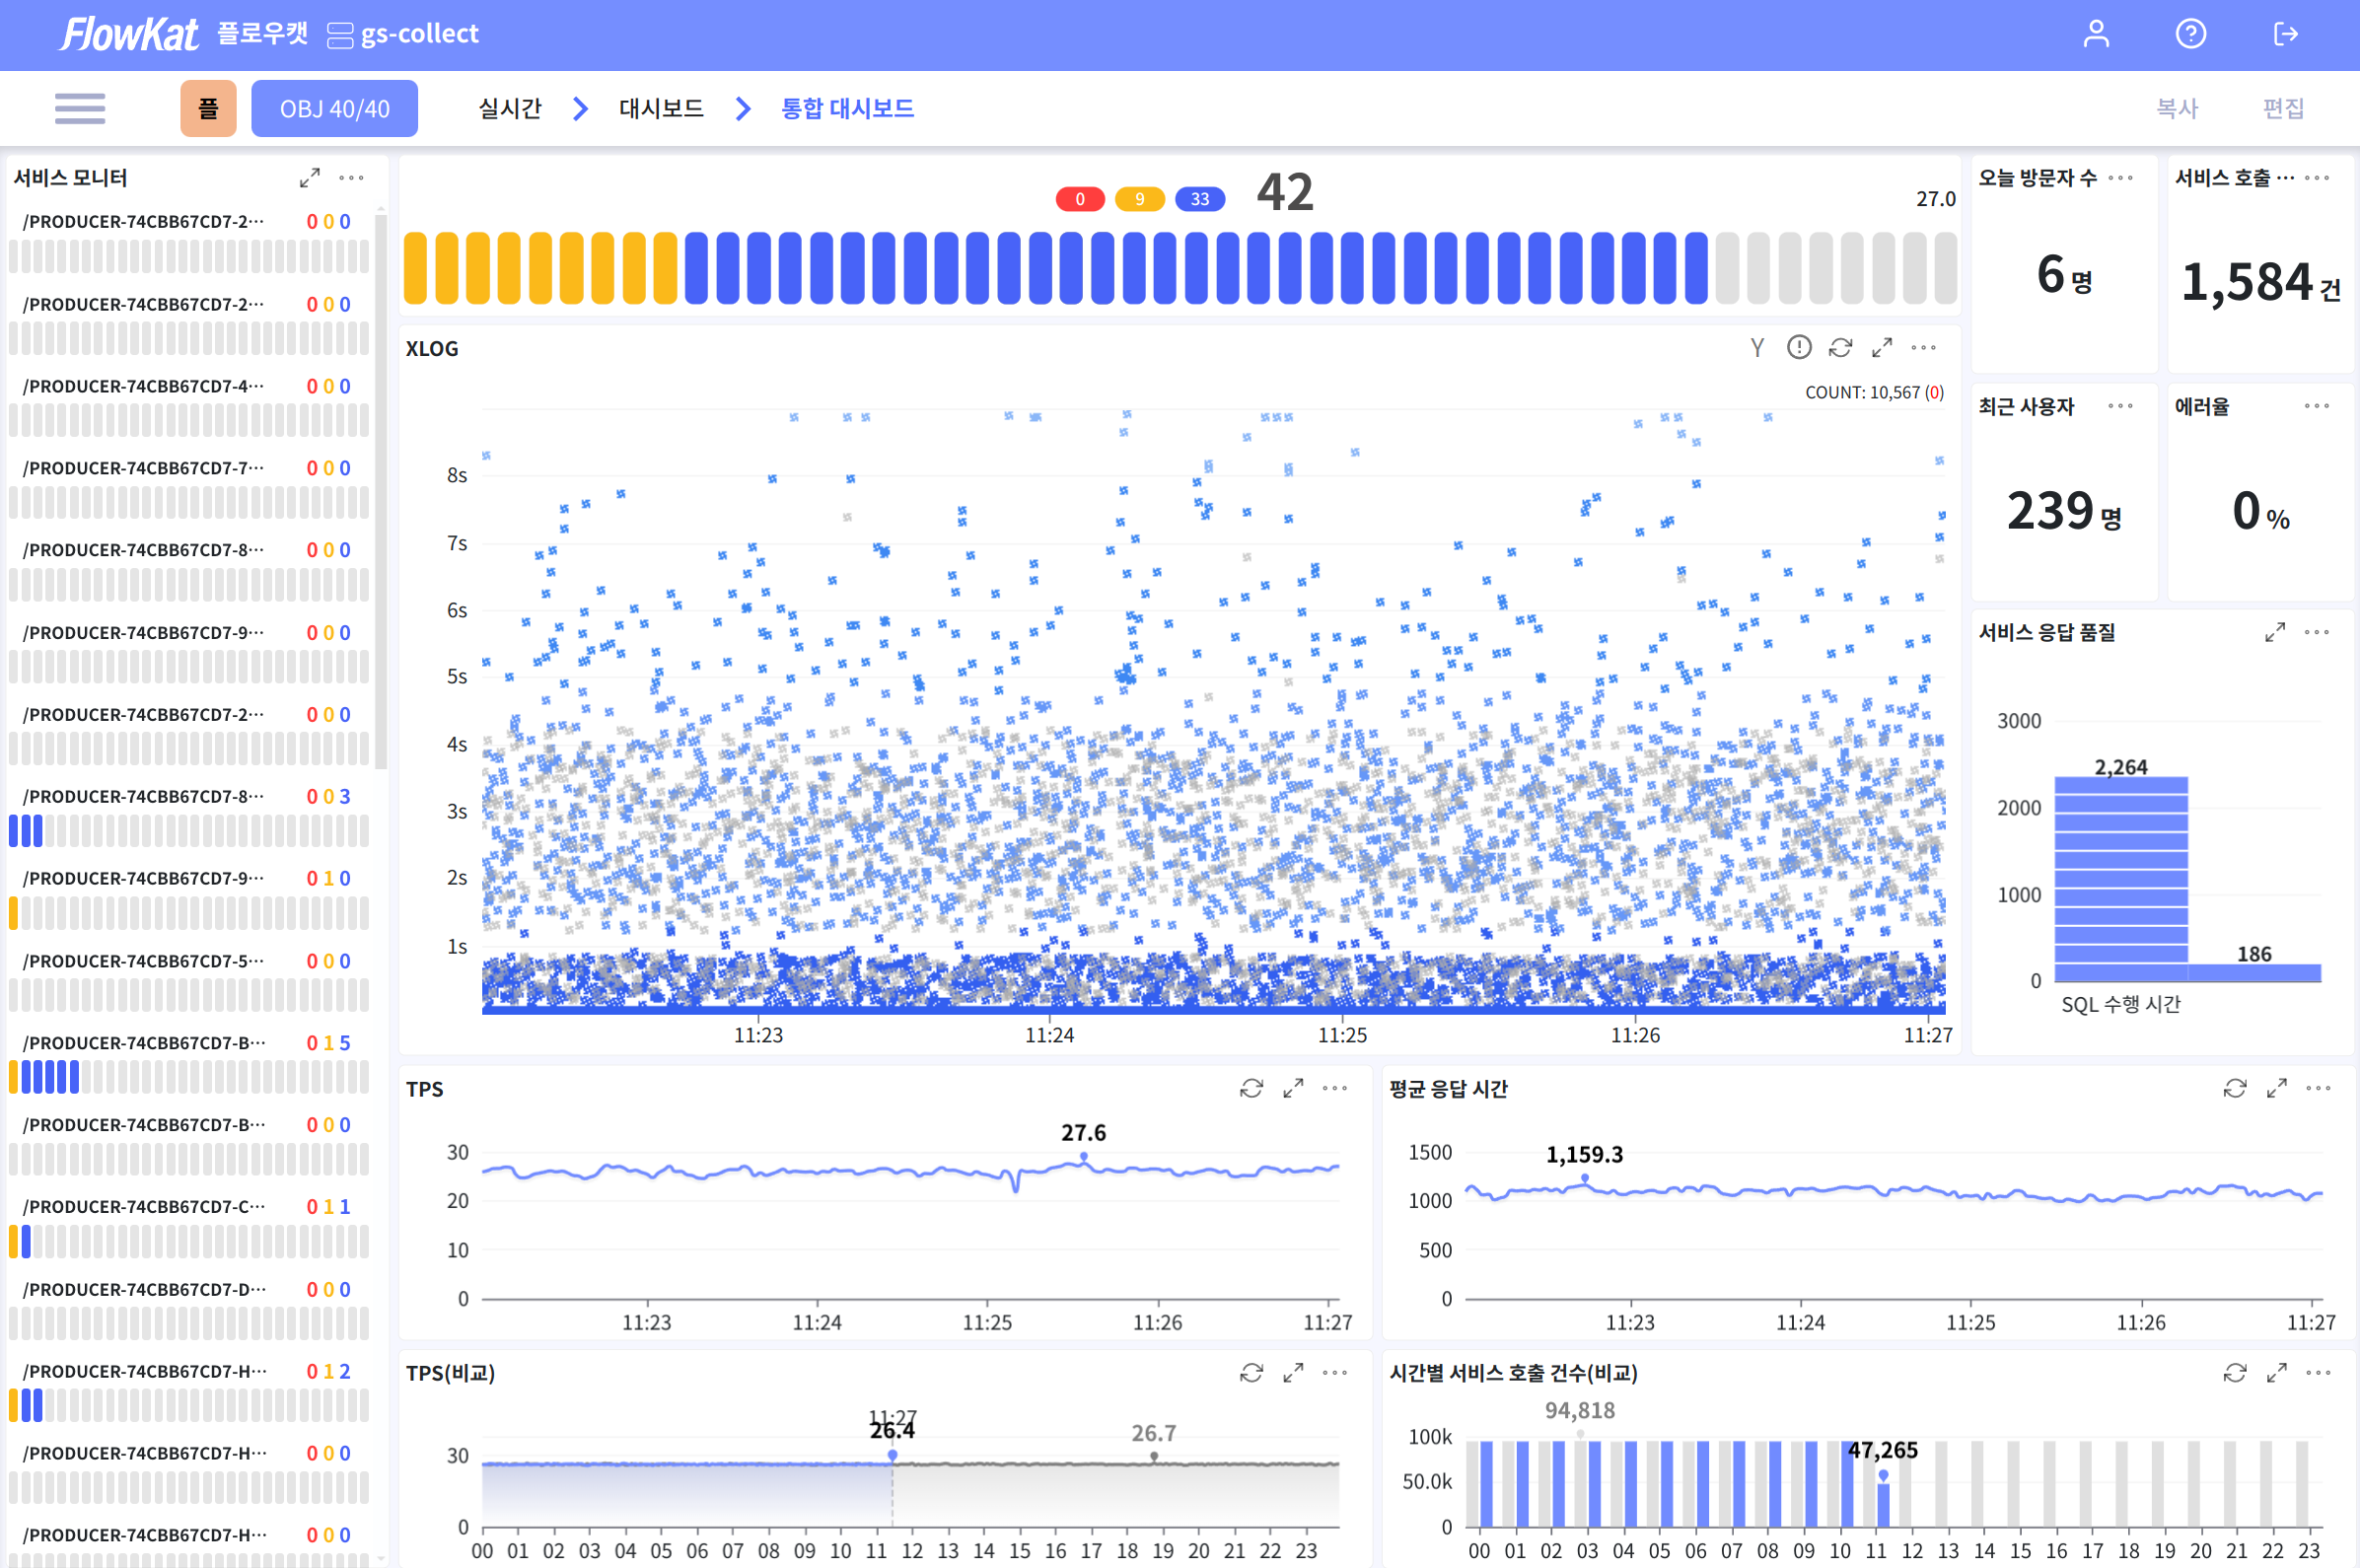Open the hamburger navigation menu
Image resolution: width=2360 pixels, height=1568 pixels.
click(80, 108)
